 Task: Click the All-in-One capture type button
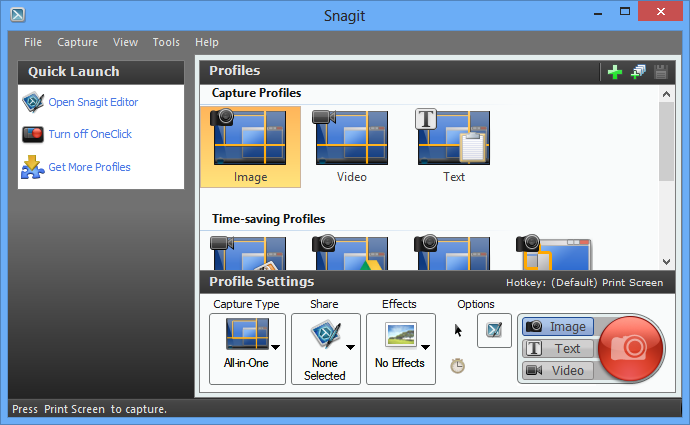(x=247, y=349)
